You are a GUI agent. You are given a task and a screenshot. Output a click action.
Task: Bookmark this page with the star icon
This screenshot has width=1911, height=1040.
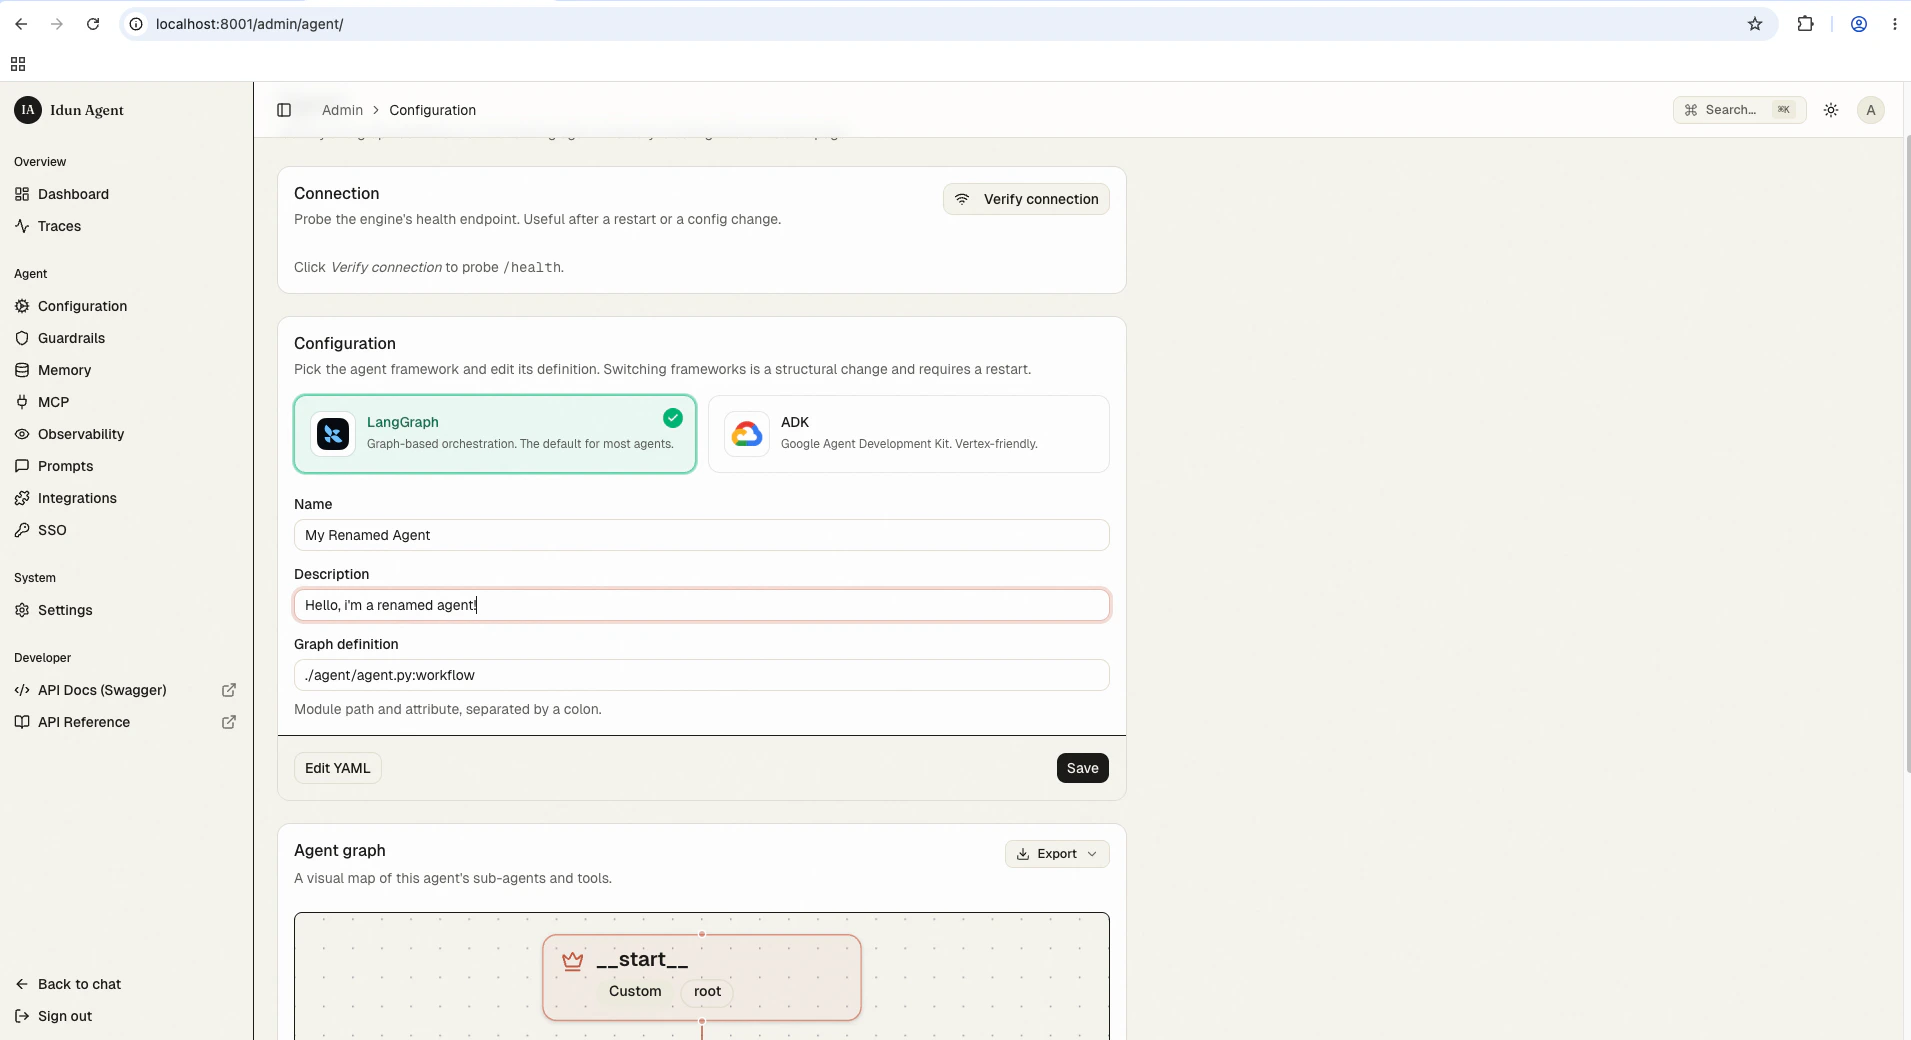point(1755,24)
